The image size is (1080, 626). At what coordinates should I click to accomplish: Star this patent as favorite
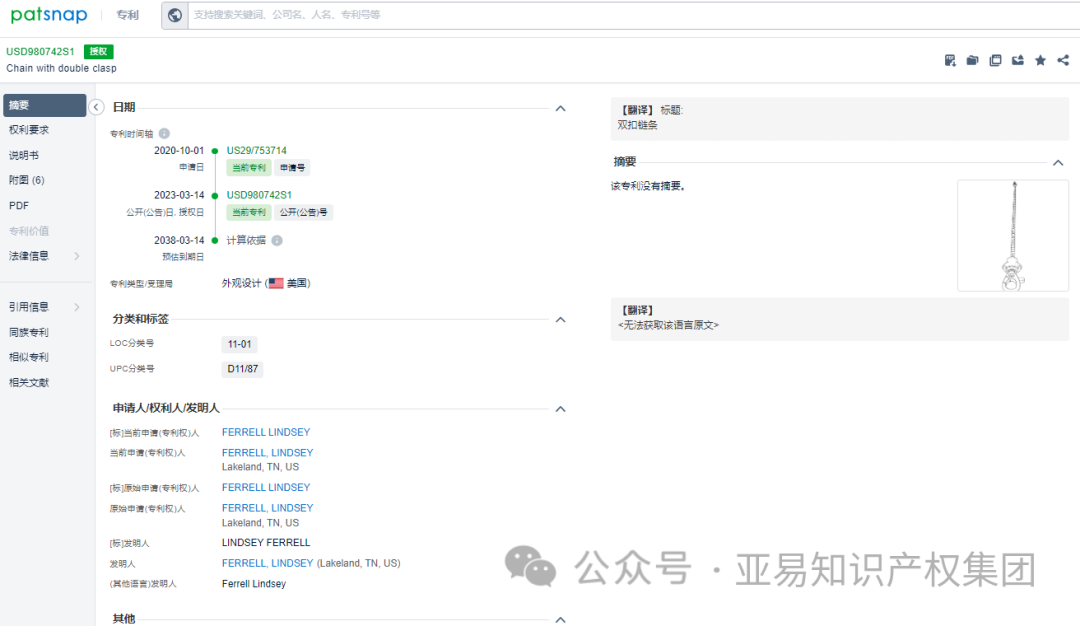pos(1040,60)
